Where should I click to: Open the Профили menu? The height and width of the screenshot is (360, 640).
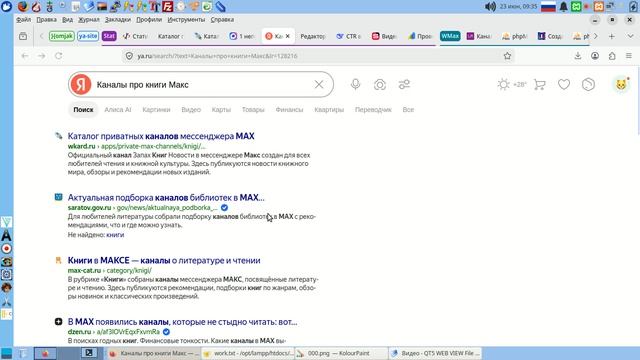149,20
